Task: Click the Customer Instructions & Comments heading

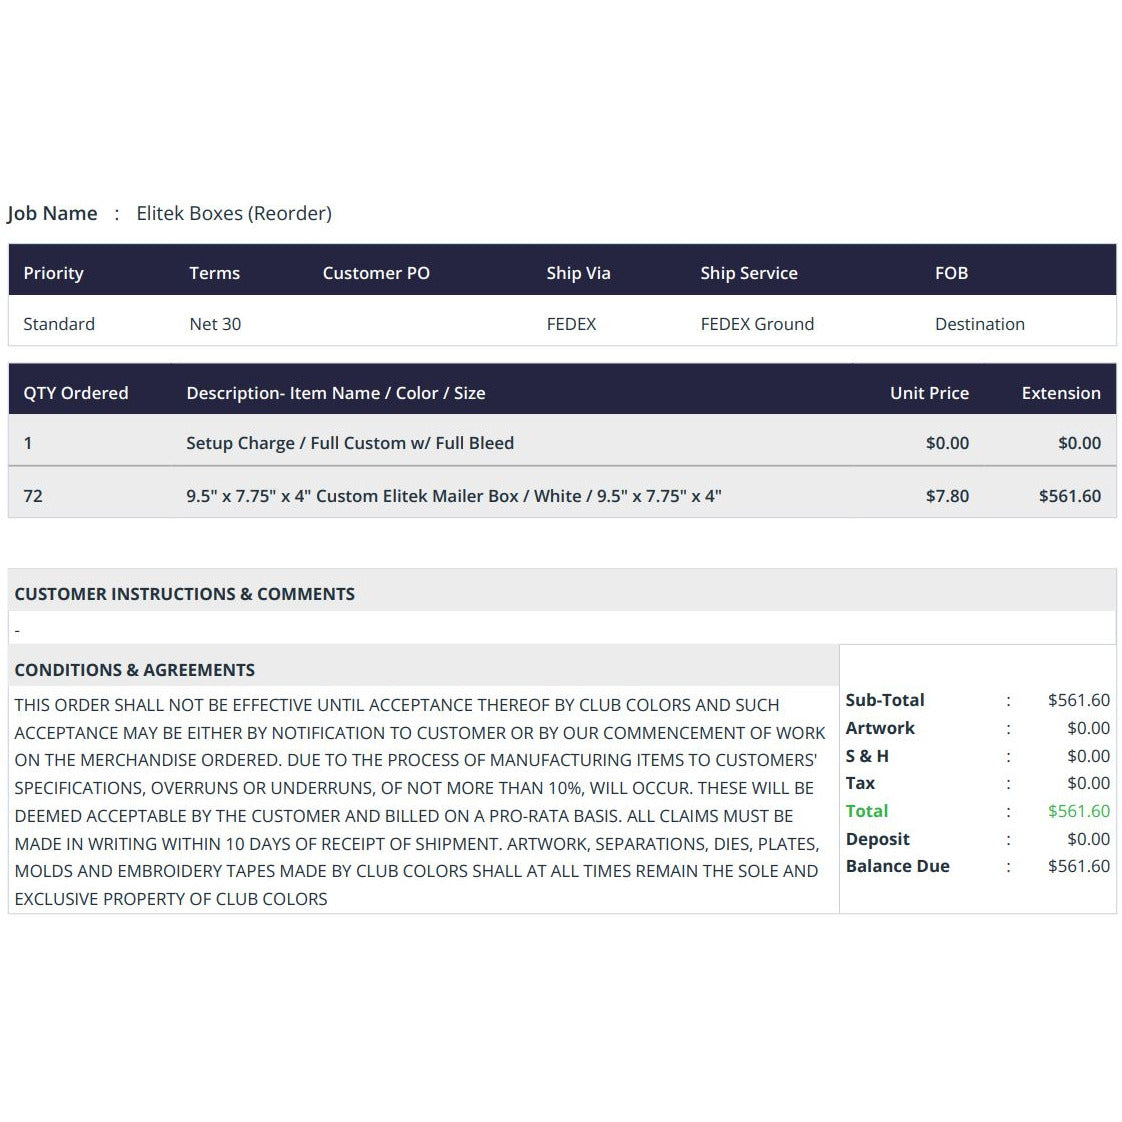Action: point(185,594)
